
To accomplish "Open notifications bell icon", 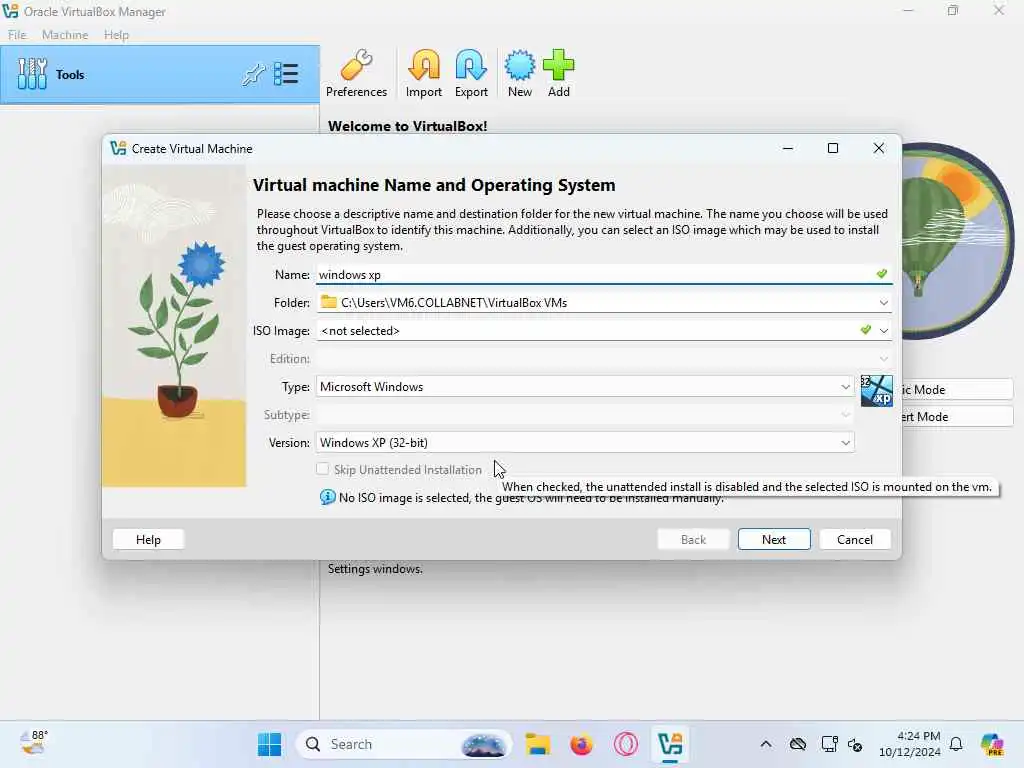I will [955, 744].
